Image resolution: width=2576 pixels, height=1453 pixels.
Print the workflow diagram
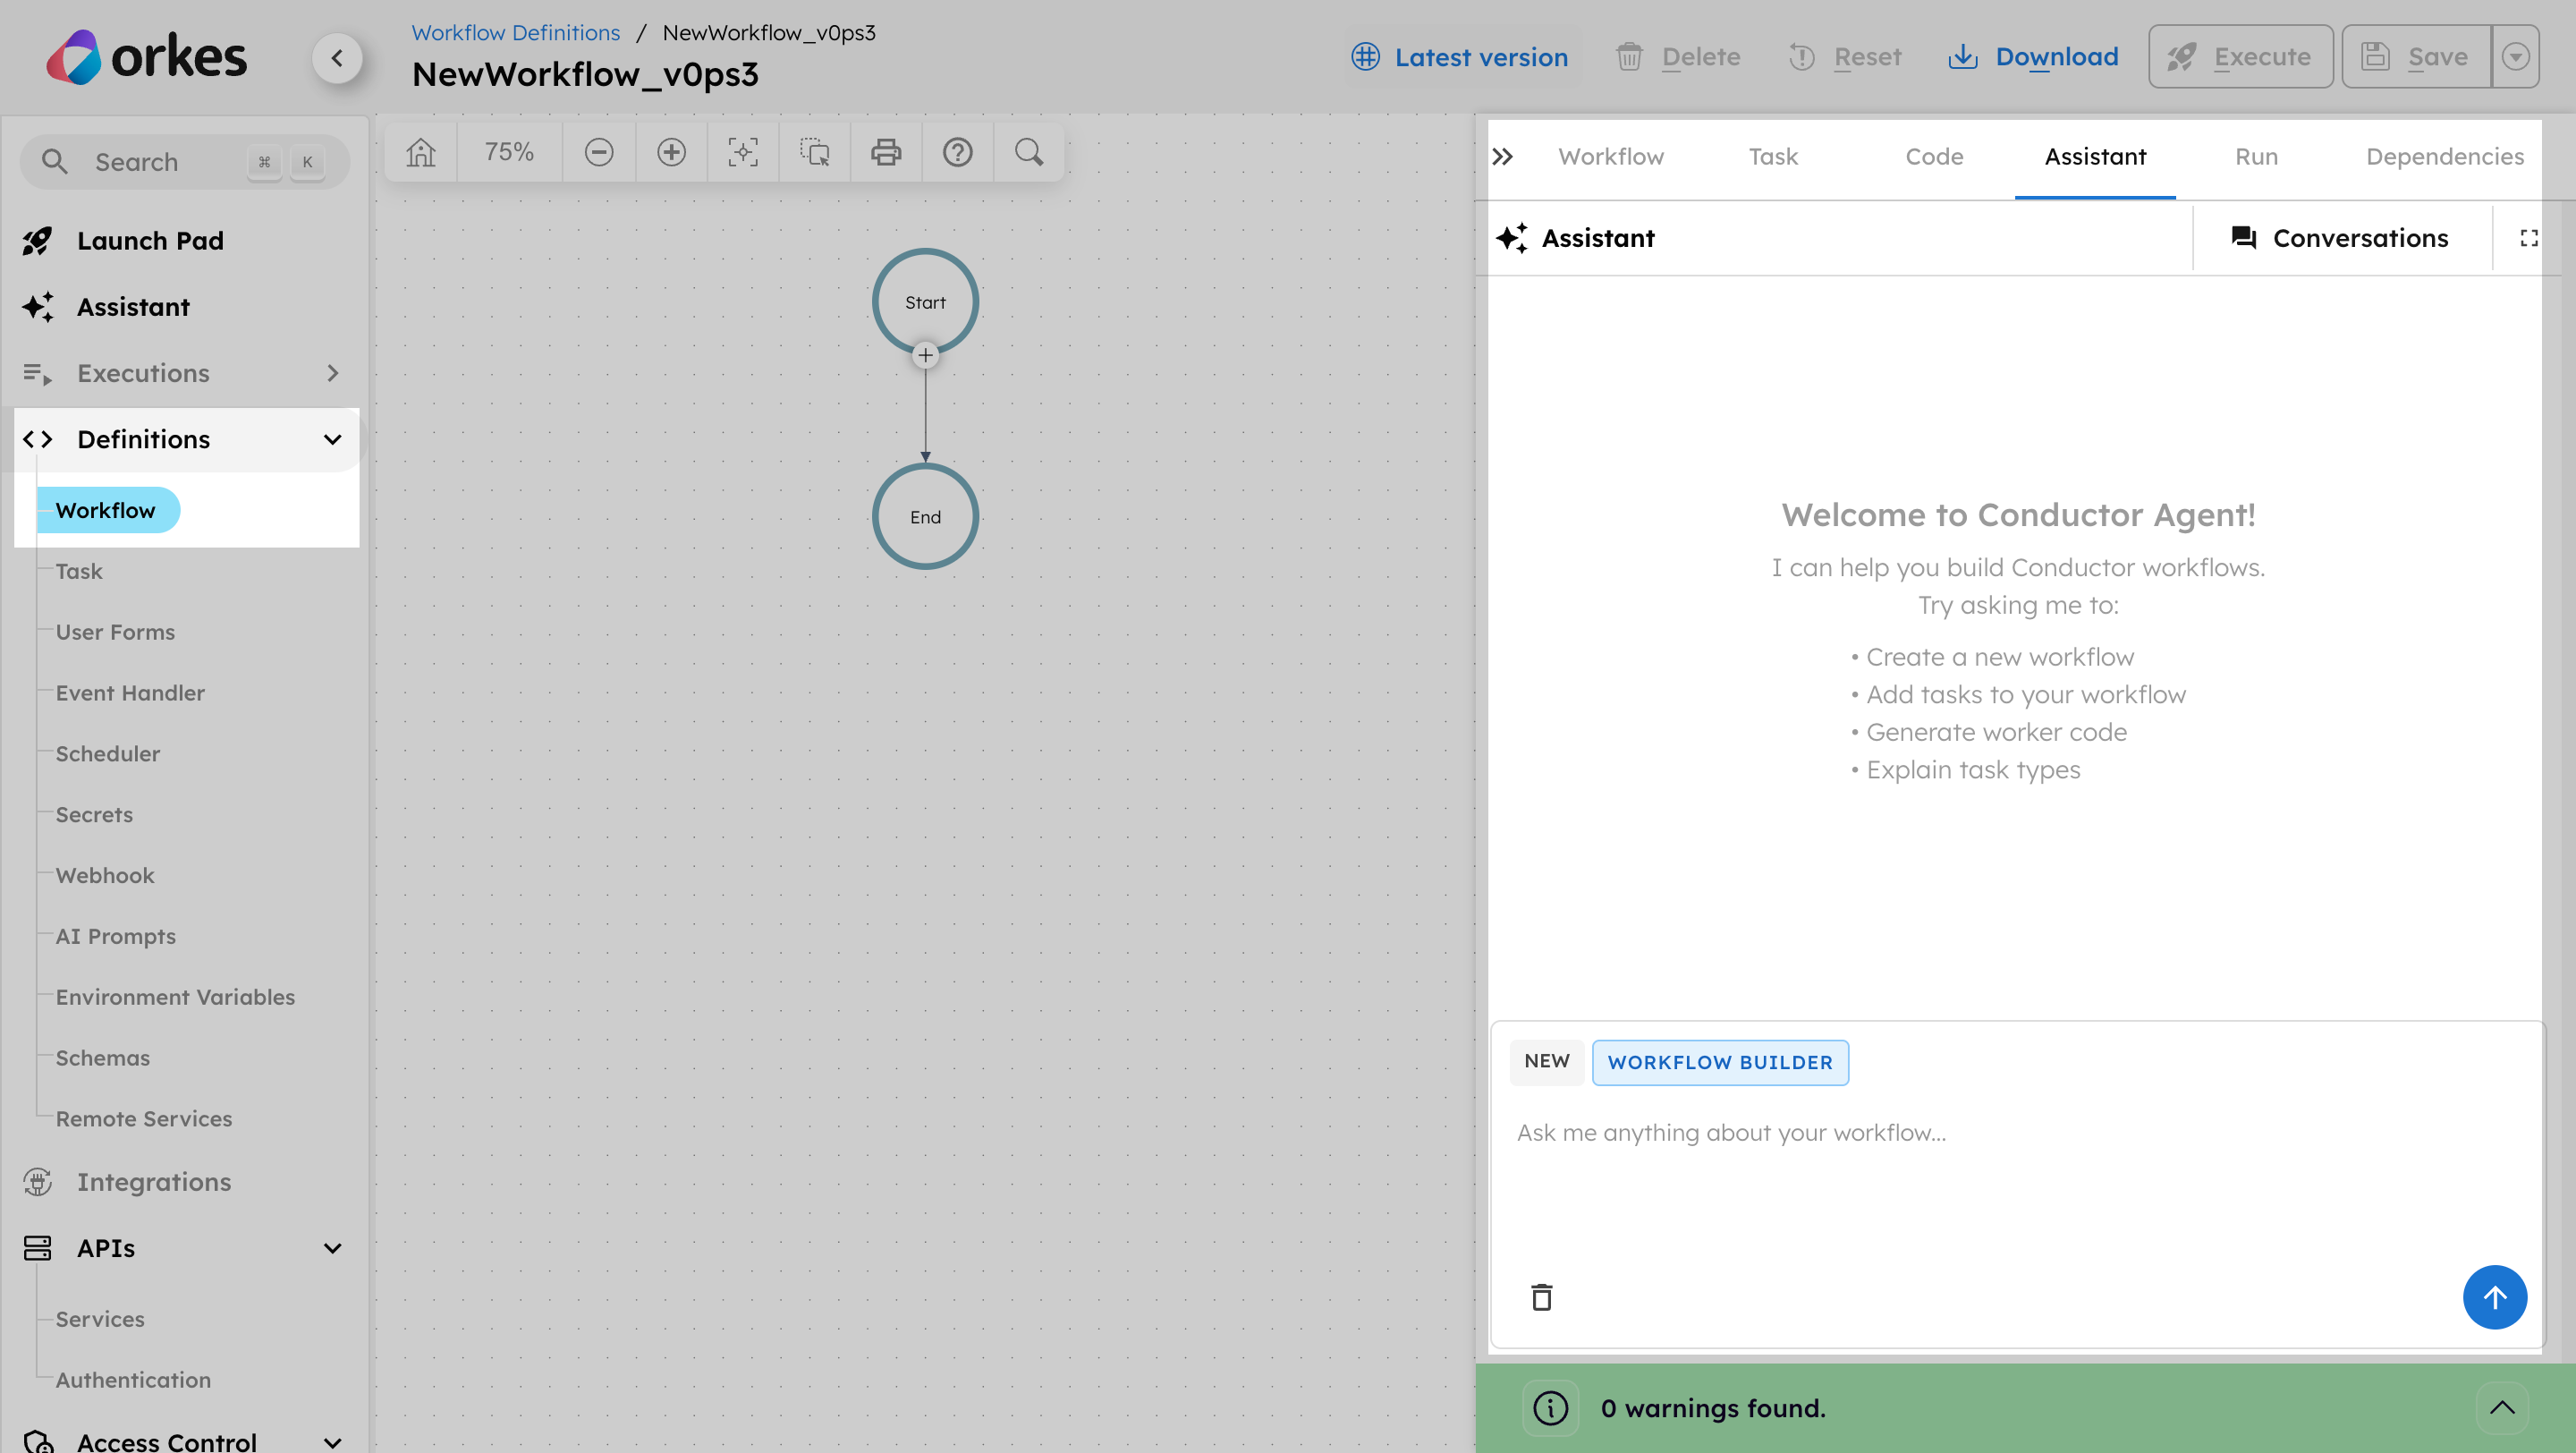point(885,152)
